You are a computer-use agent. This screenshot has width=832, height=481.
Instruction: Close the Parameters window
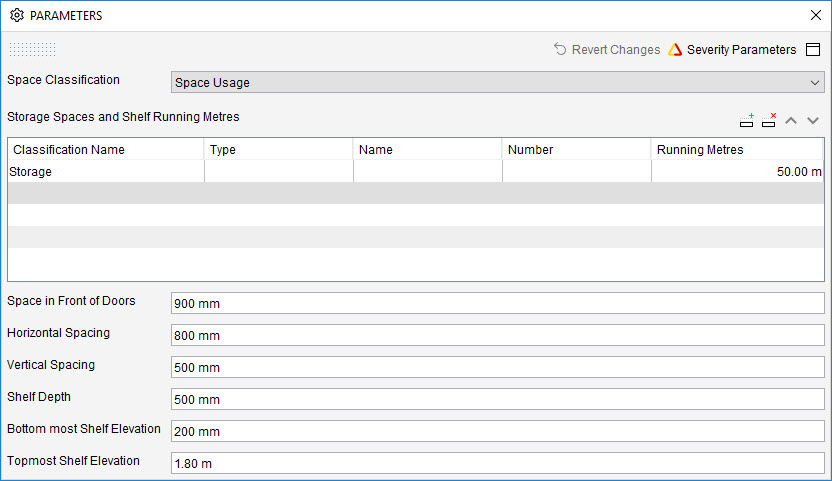click(816, 15)
